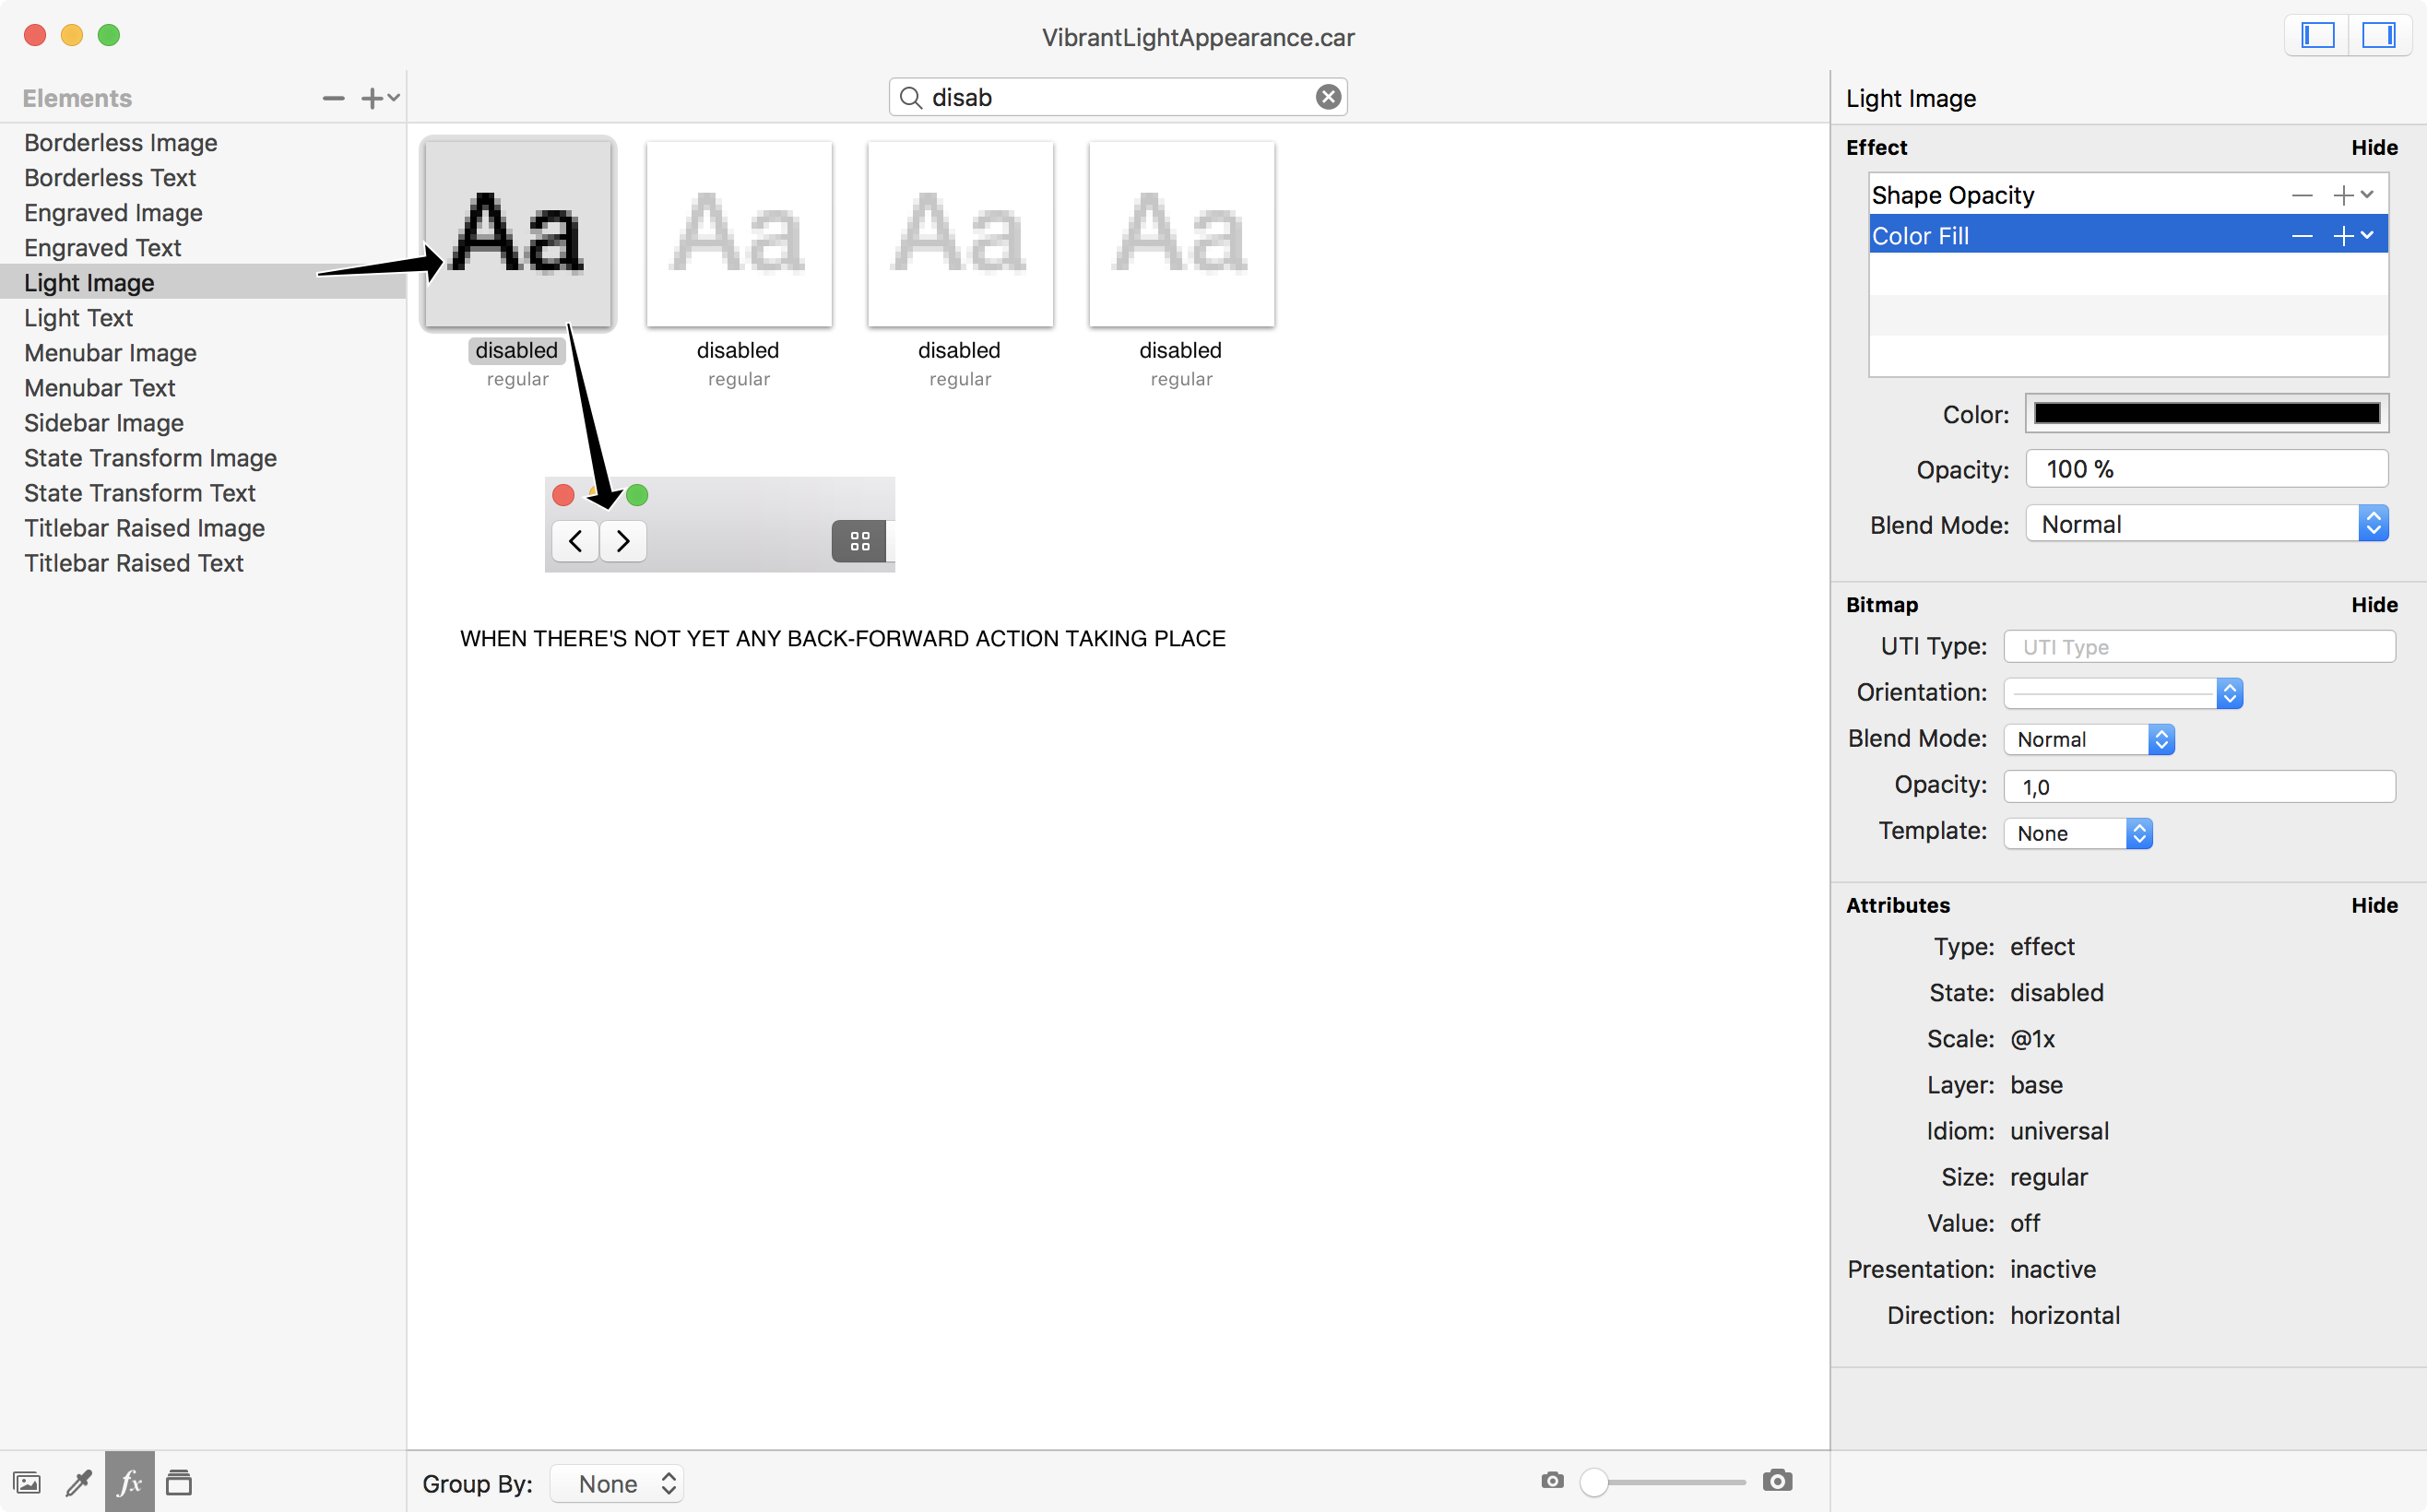
Task: Open the Effect Blend Mode dropdown
Action: tap(2207, 524)
